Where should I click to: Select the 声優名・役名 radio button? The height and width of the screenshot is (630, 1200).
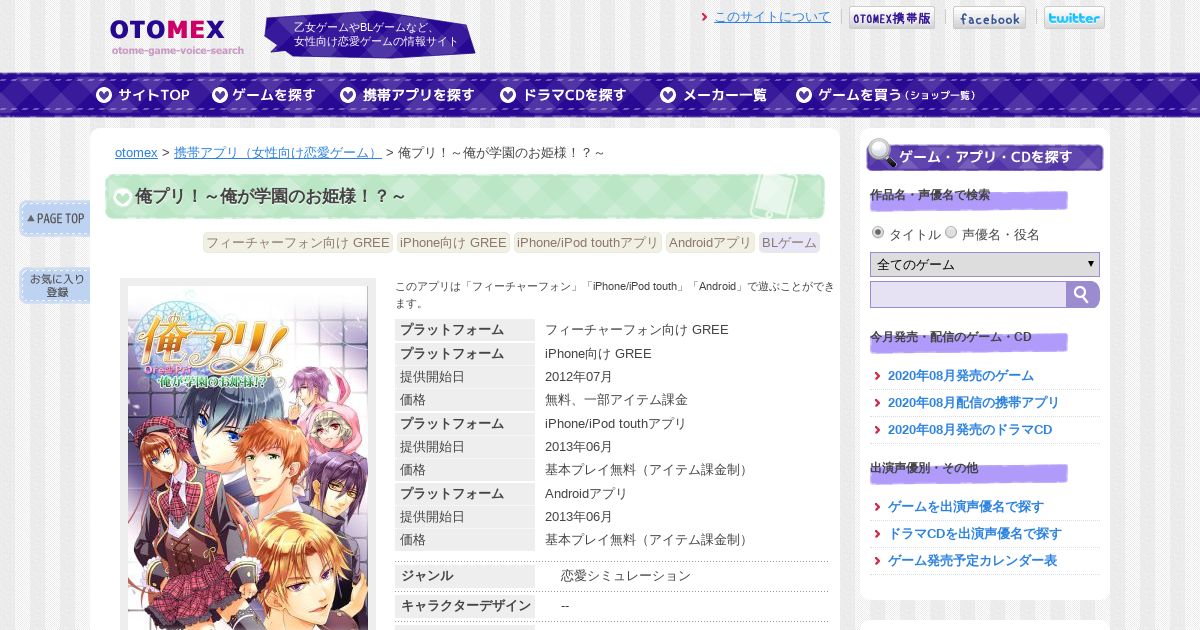pyautogui.click(x=951, y=232)
